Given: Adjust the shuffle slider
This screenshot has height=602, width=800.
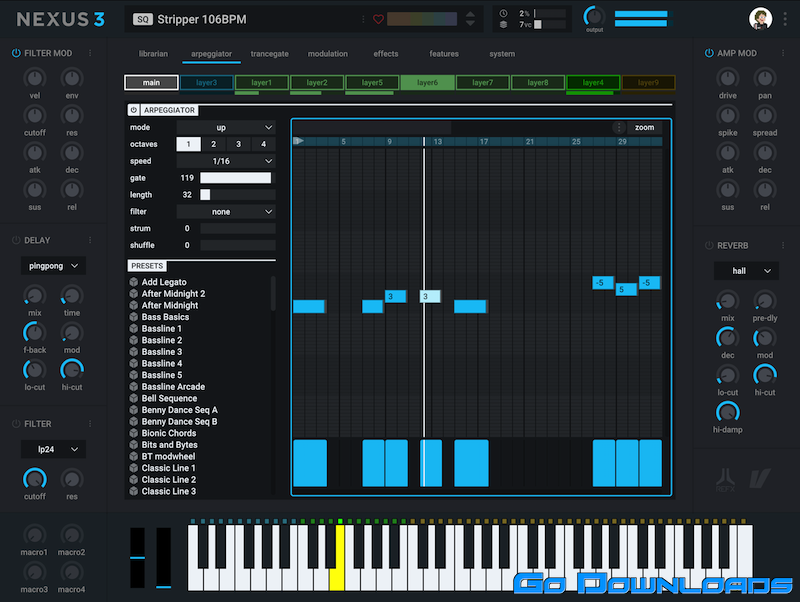Looking at the screenshot, I should pos(238,245).
